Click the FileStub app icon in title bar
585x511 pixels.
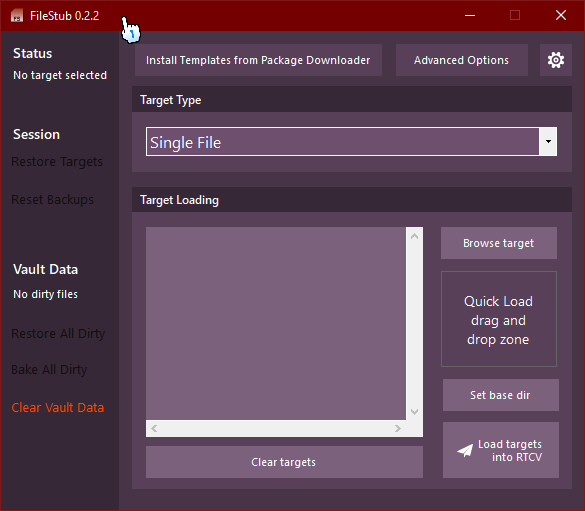pos(17,16)
